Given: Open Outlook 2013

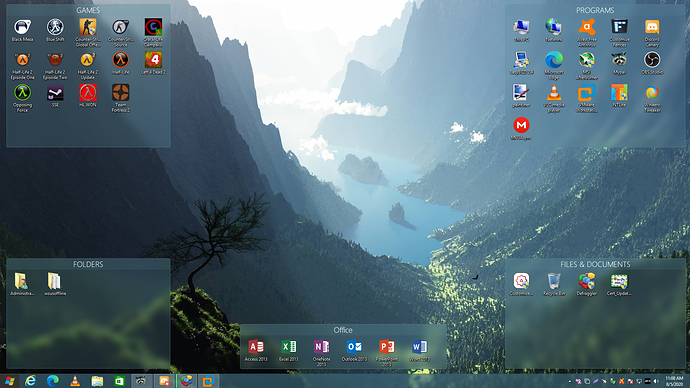Looking at the screenshot, I should 354,350.
